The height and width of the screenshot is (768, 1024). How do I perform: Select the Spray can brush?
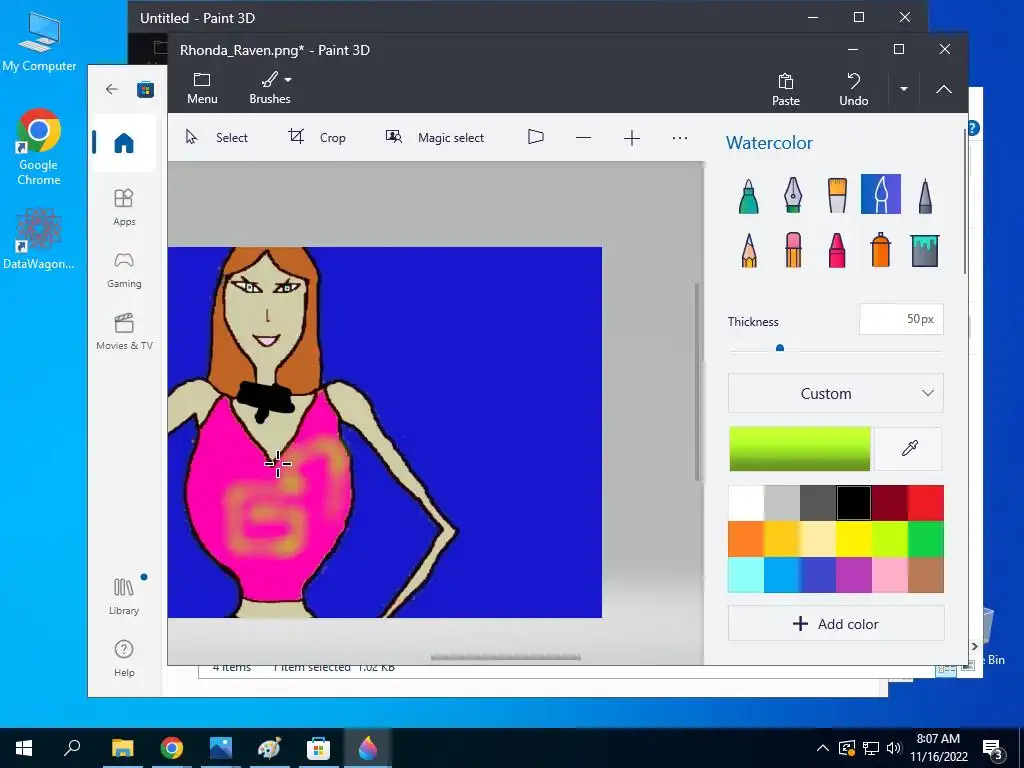pos(880,250)
